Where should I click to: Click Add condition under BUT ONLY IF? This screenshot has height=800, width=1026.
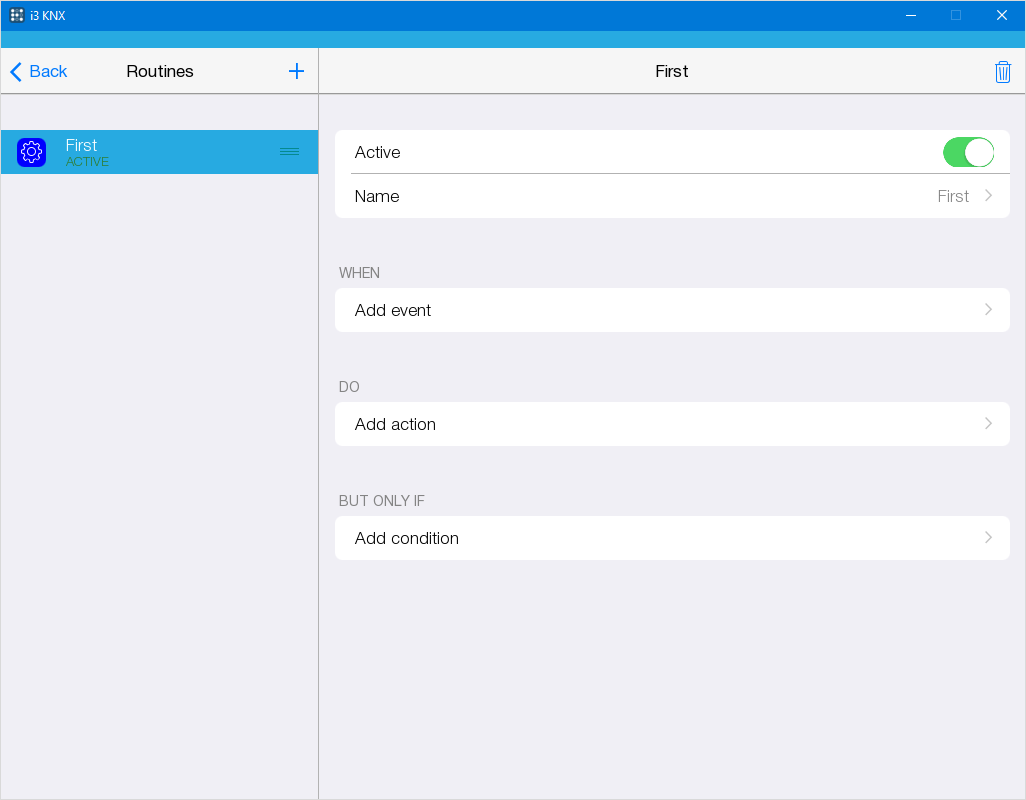pos(672,538)
